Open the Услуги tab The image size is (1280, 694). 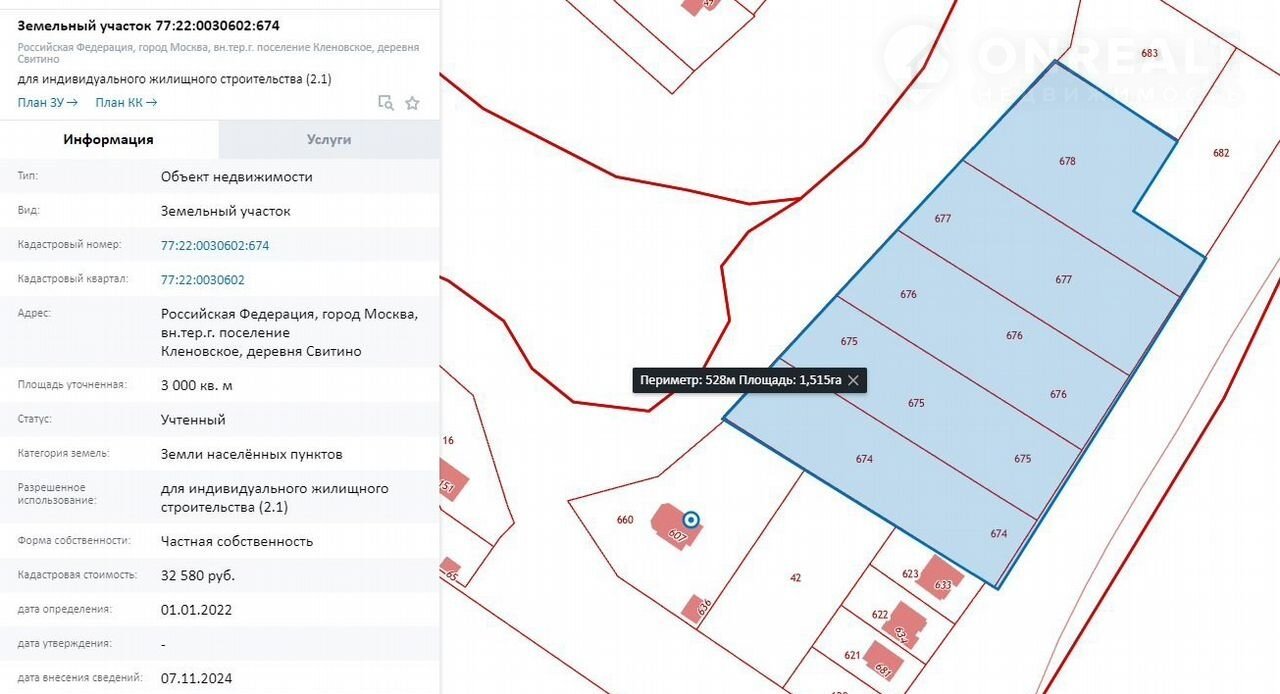point(329,140)
